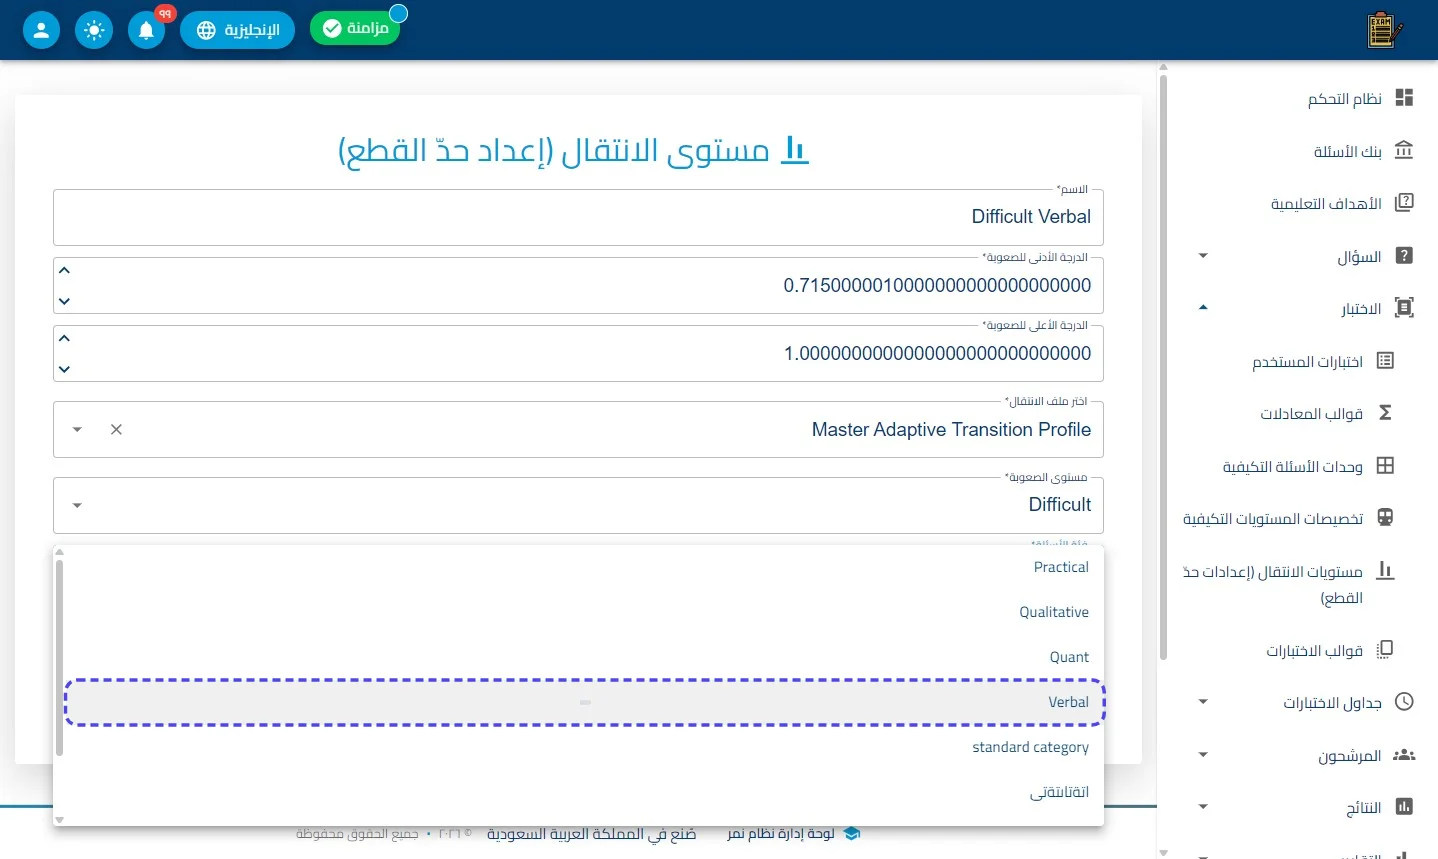Open اختبارات المستخدم list icon
The width and height of the screenshot is (1438, 859).
pos(1385,361)
